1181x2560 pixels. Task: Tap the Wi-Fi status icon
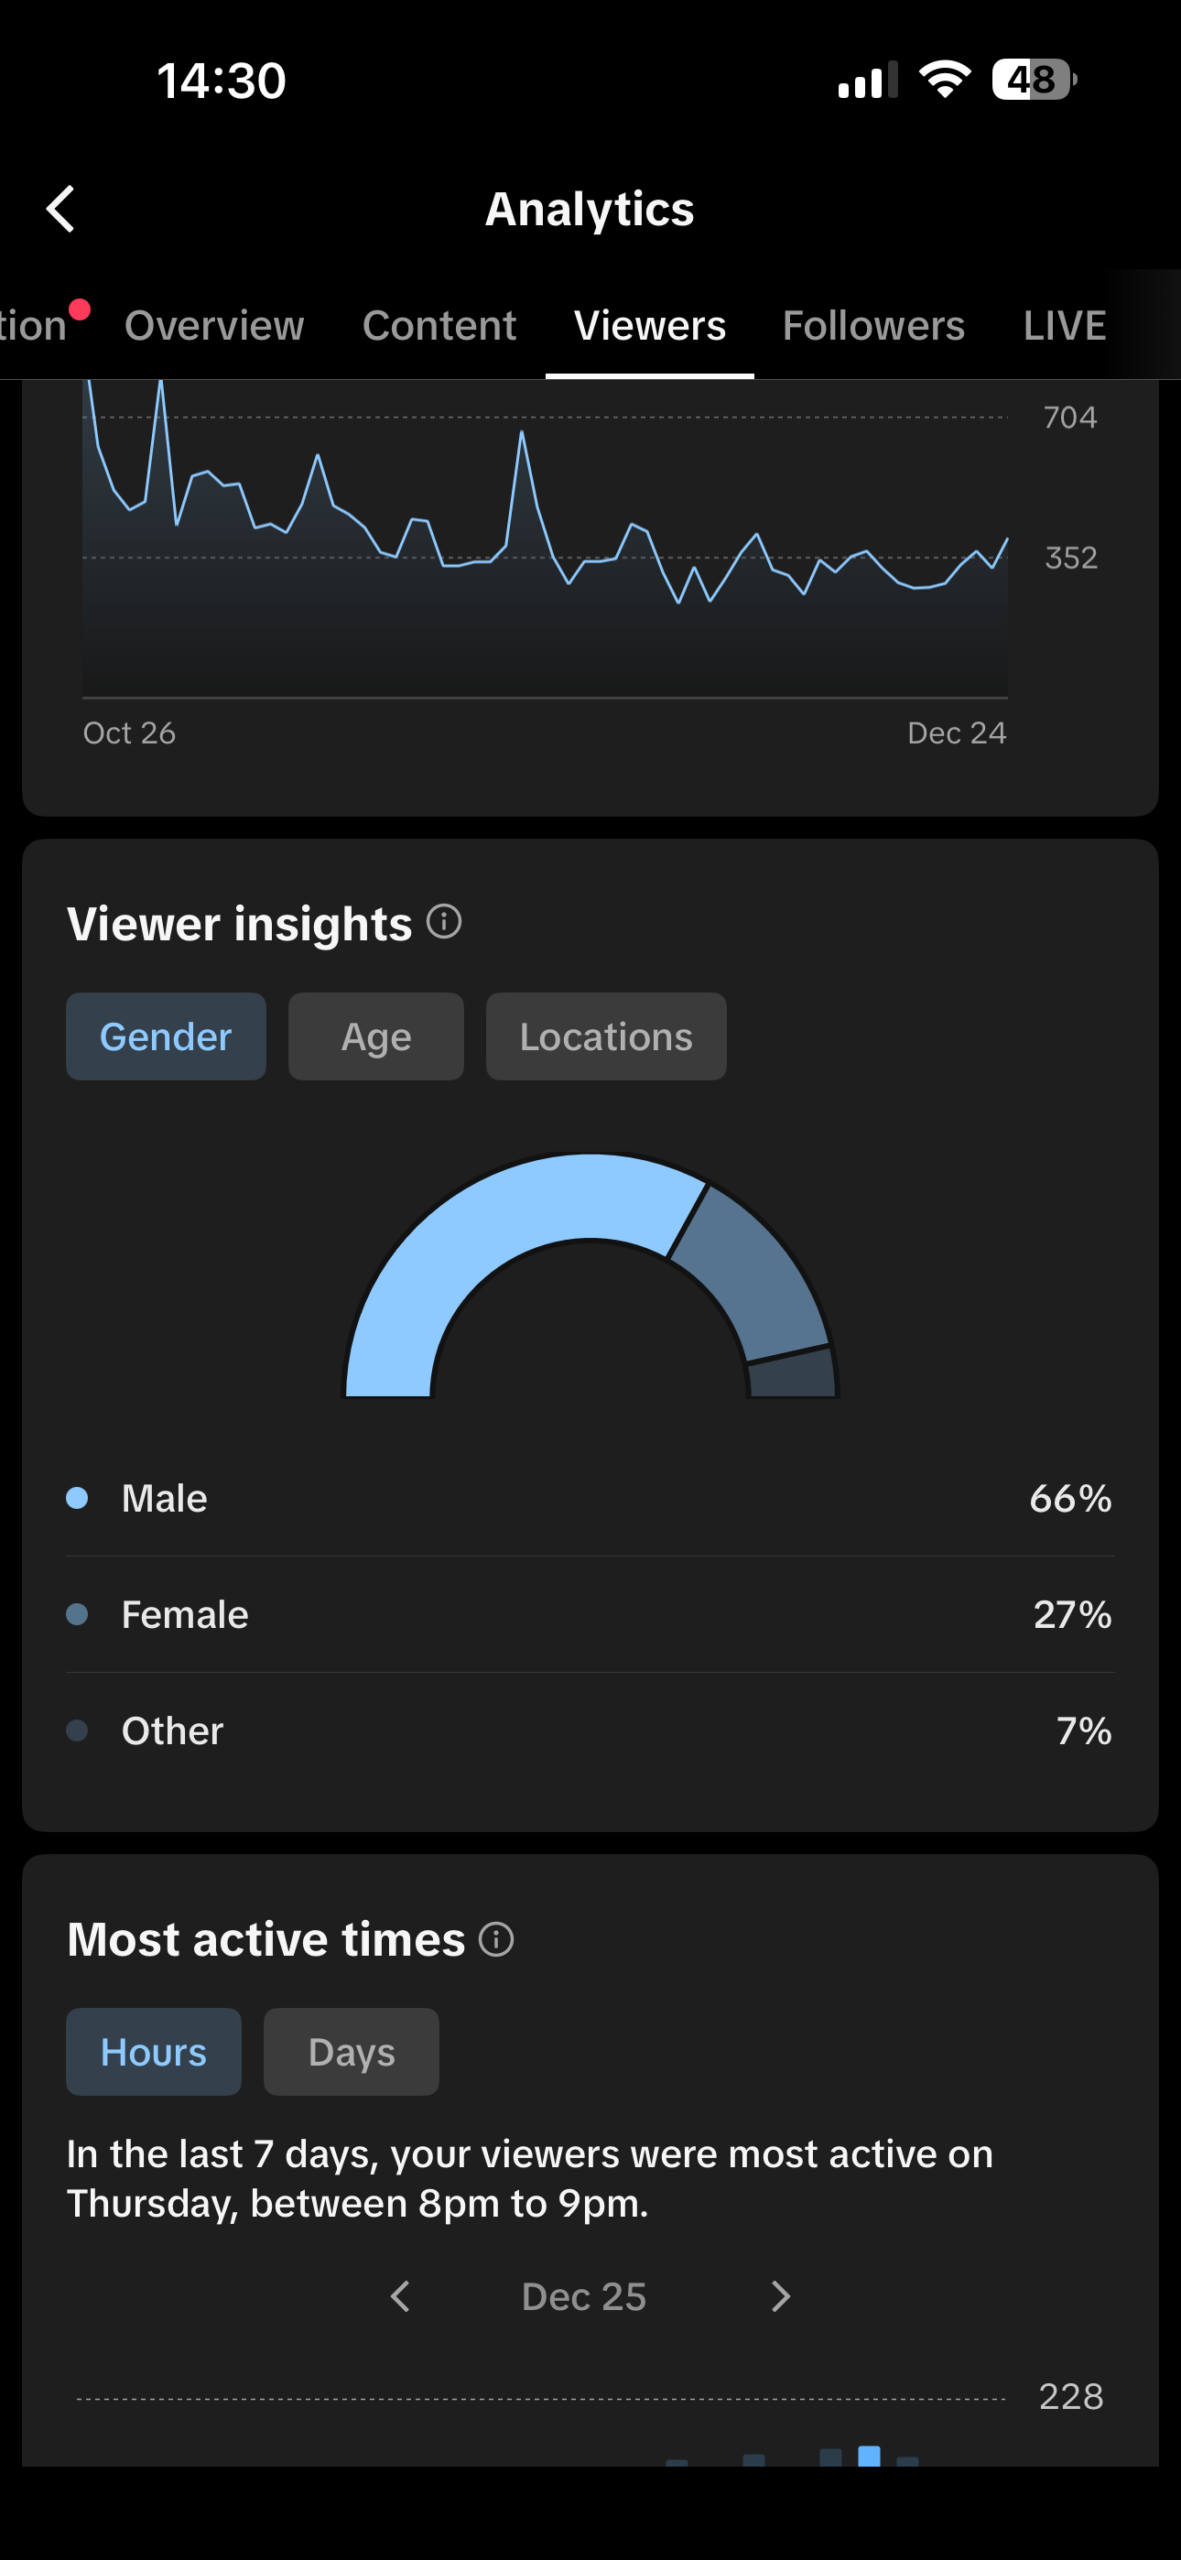(944, 80)
